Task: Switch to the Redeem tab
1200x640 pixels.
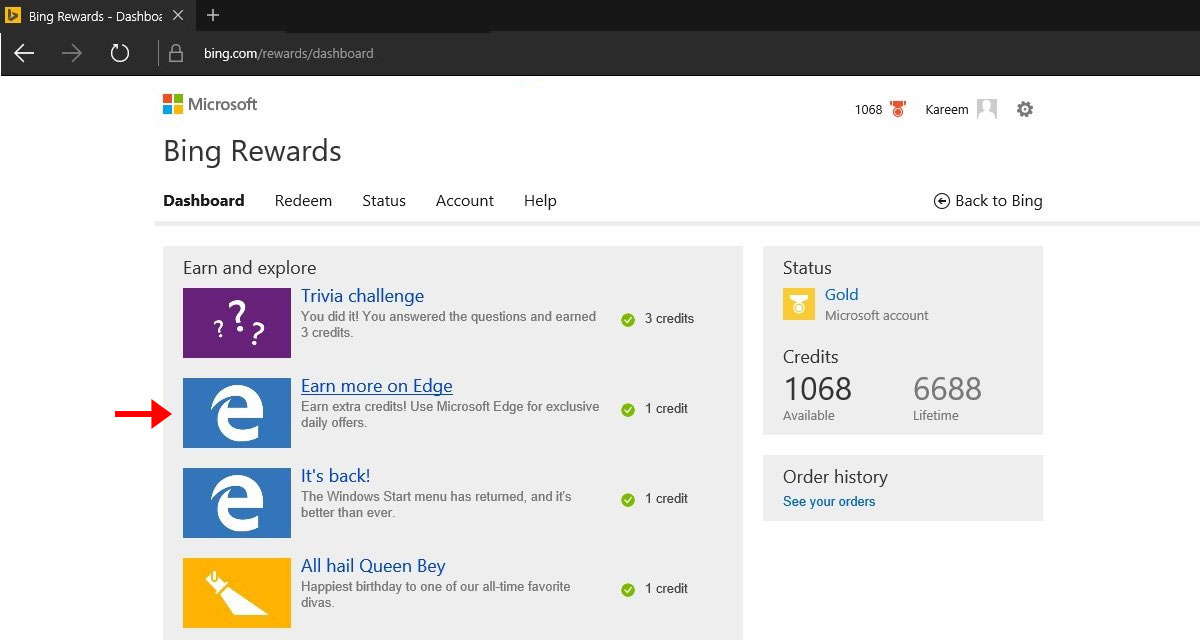Action: (x=303, y=200)
